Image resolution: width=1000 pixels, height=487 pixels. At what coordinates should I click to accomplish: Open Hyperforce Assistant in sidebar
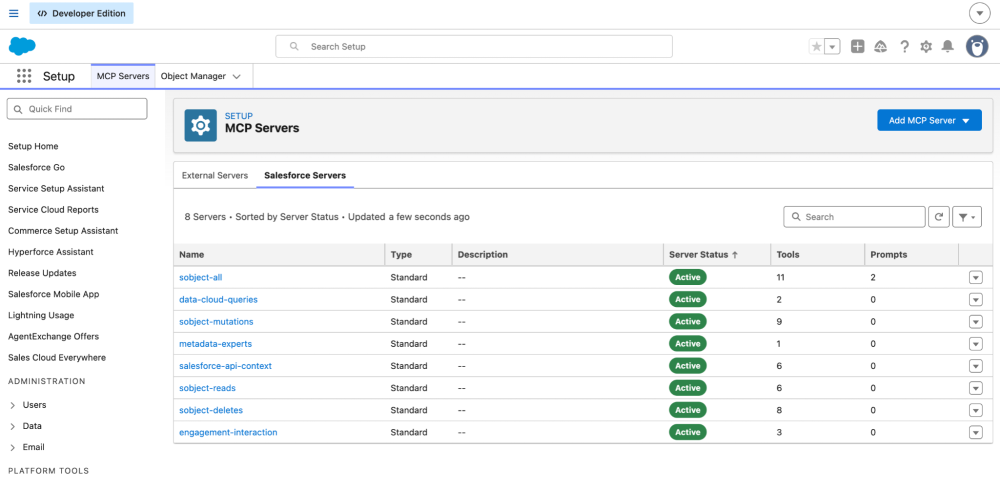(50, 252)
